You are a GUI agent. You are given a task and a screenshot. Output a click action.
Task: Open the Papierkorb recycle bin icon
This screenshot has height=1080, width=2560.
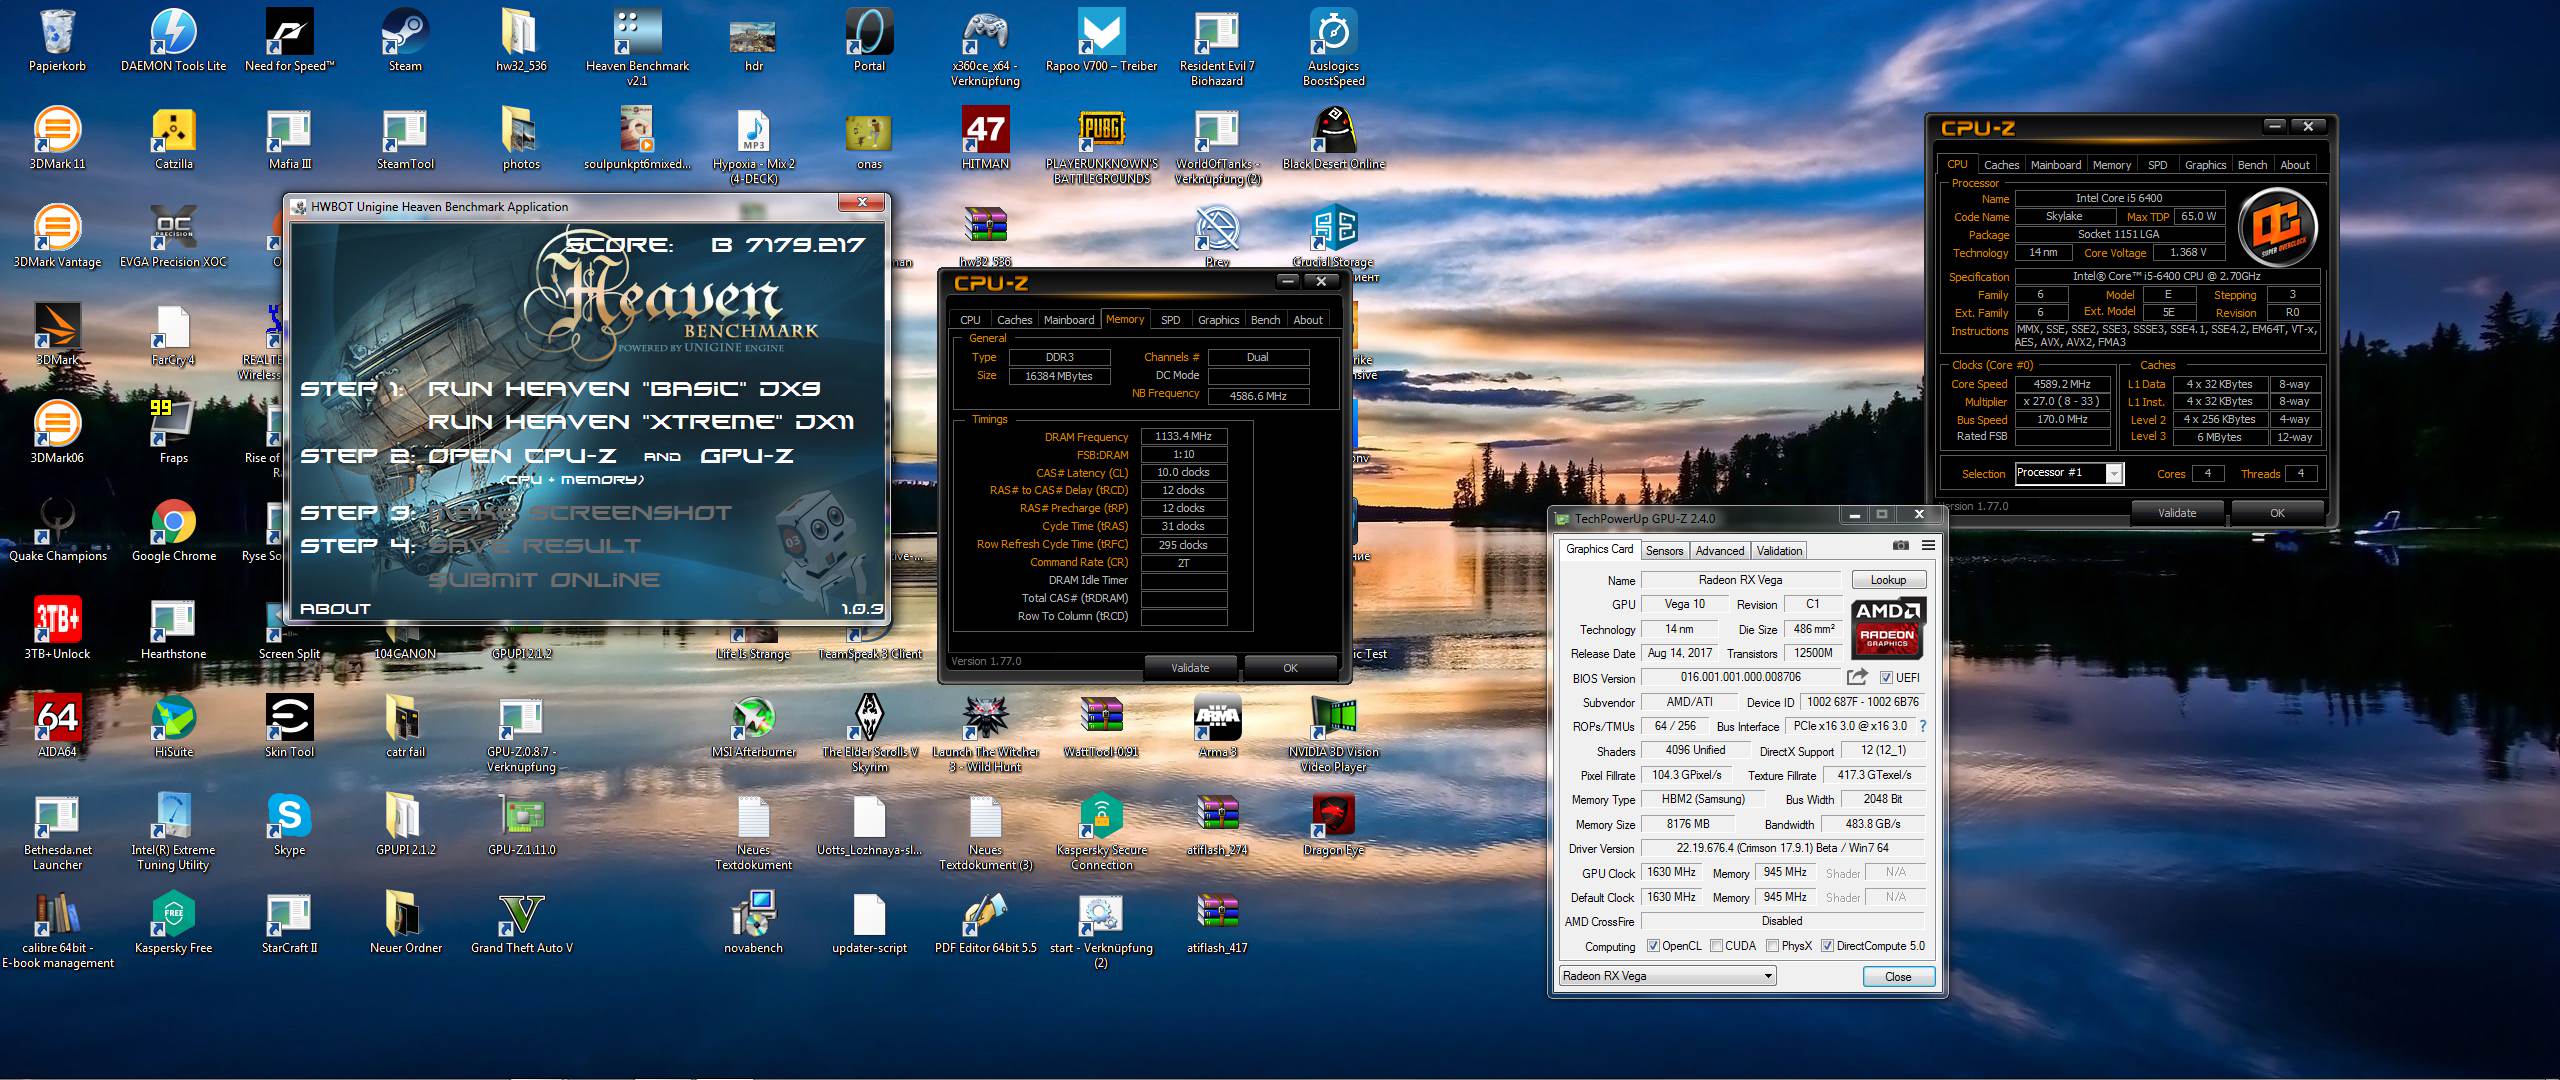[x=57, y=40]
